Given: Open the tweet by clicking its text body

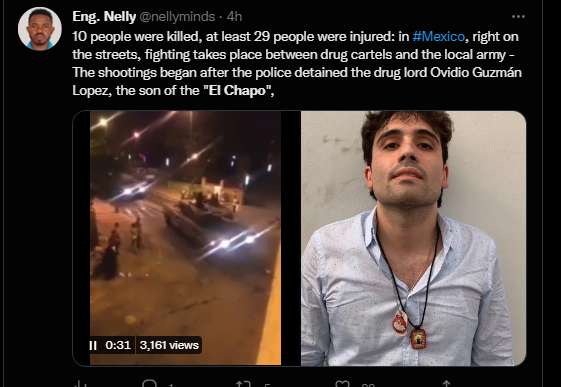Looking at the screenshot, I should point(297,63).
